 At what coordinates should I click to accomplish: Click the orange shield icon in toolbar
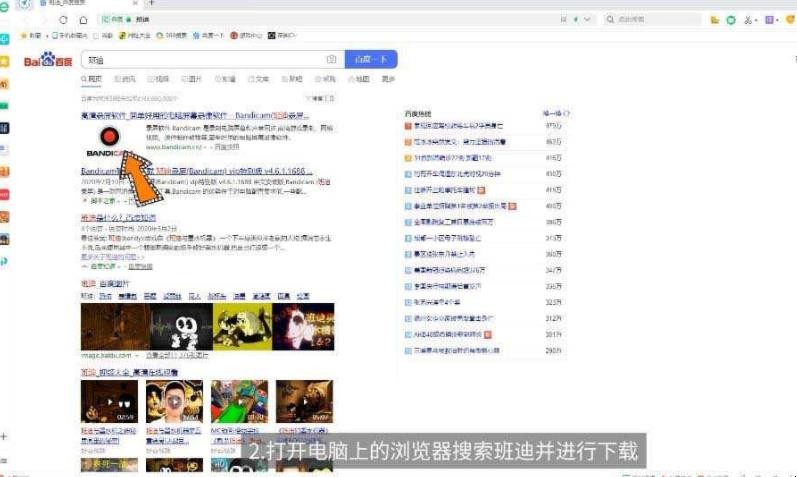[x=790, y=20]
